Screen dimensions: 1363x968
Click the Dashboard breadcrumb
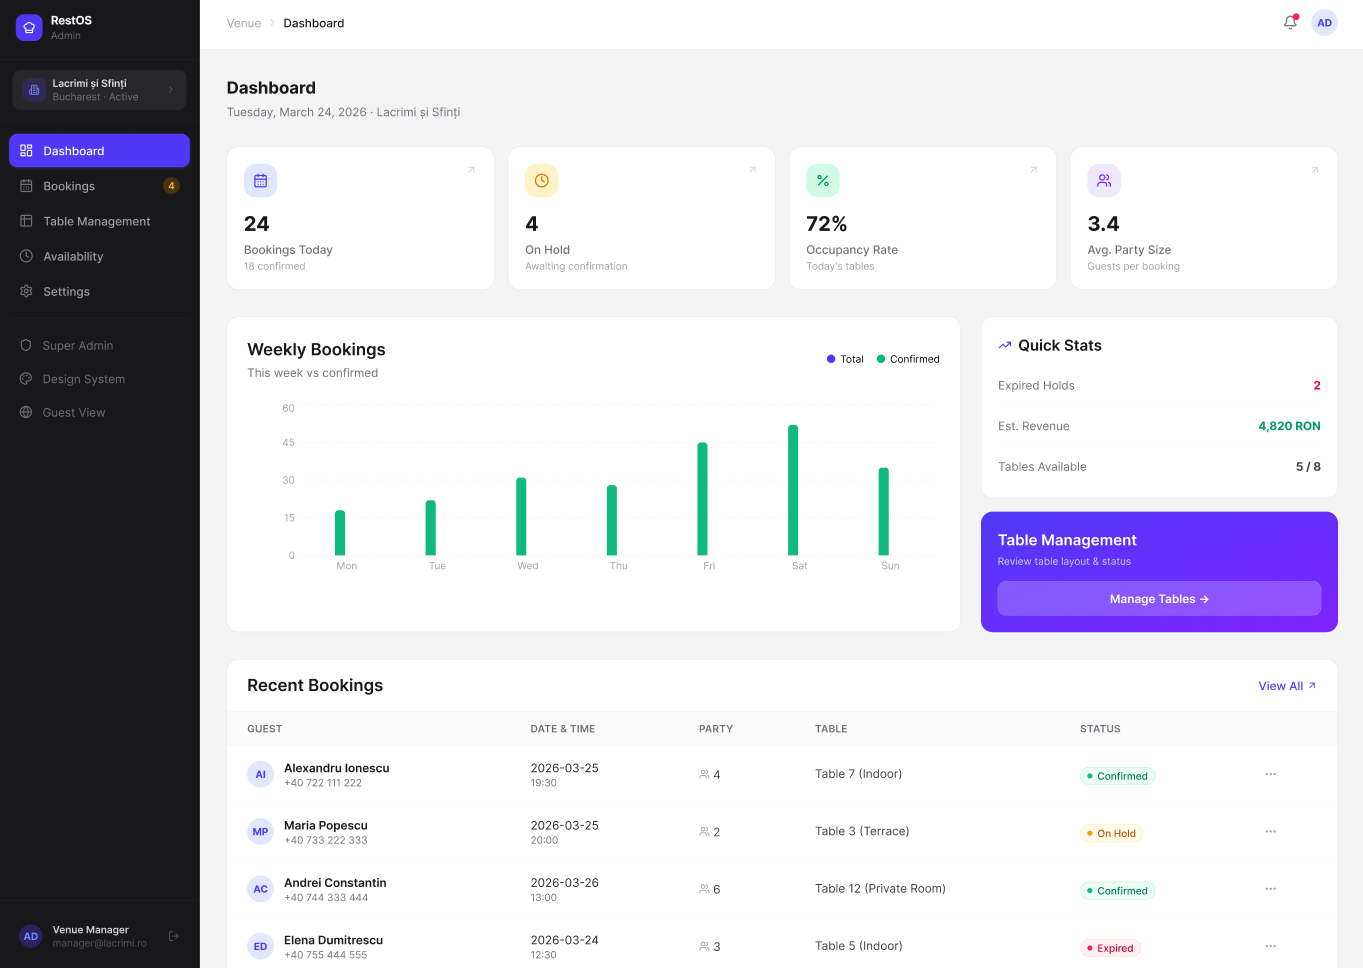(x=314, y=23)
